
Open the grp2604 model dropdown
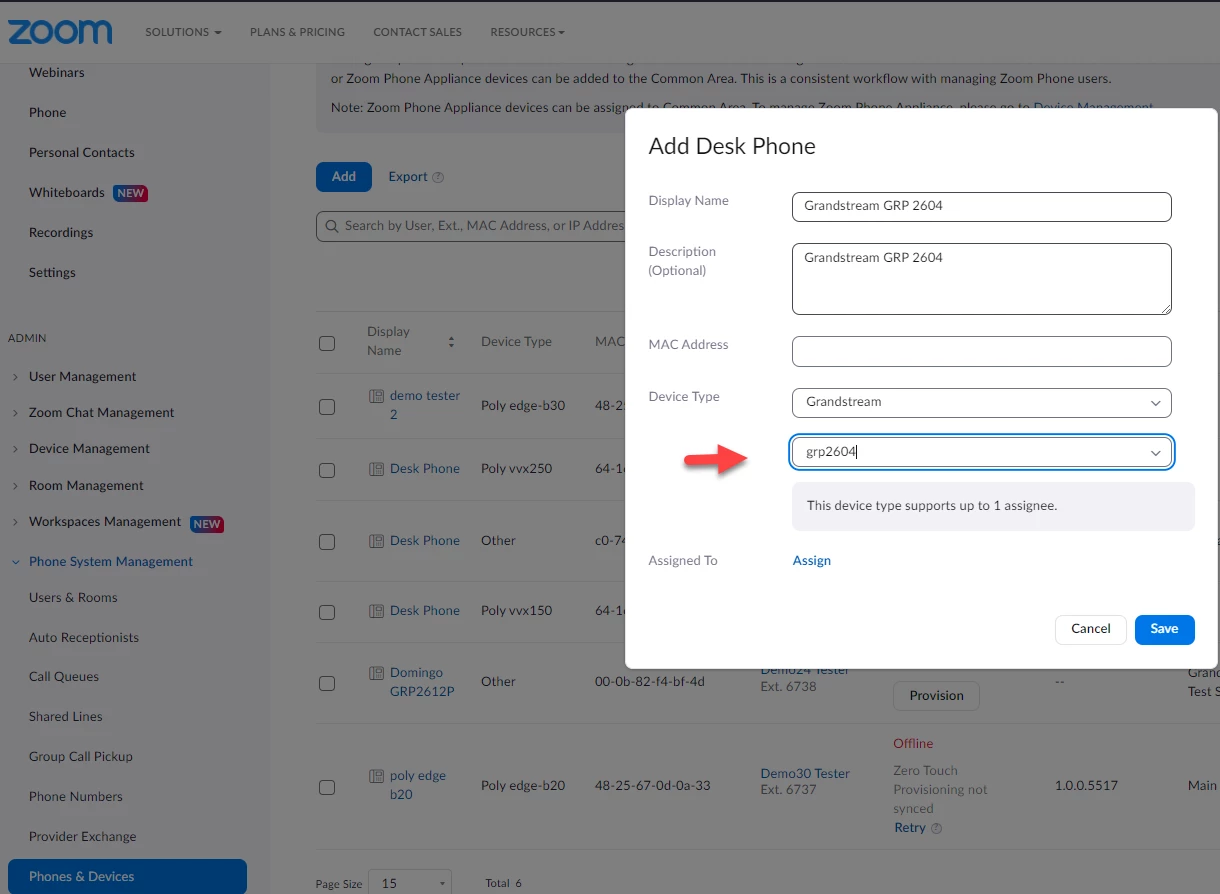(x=981, y=452)
